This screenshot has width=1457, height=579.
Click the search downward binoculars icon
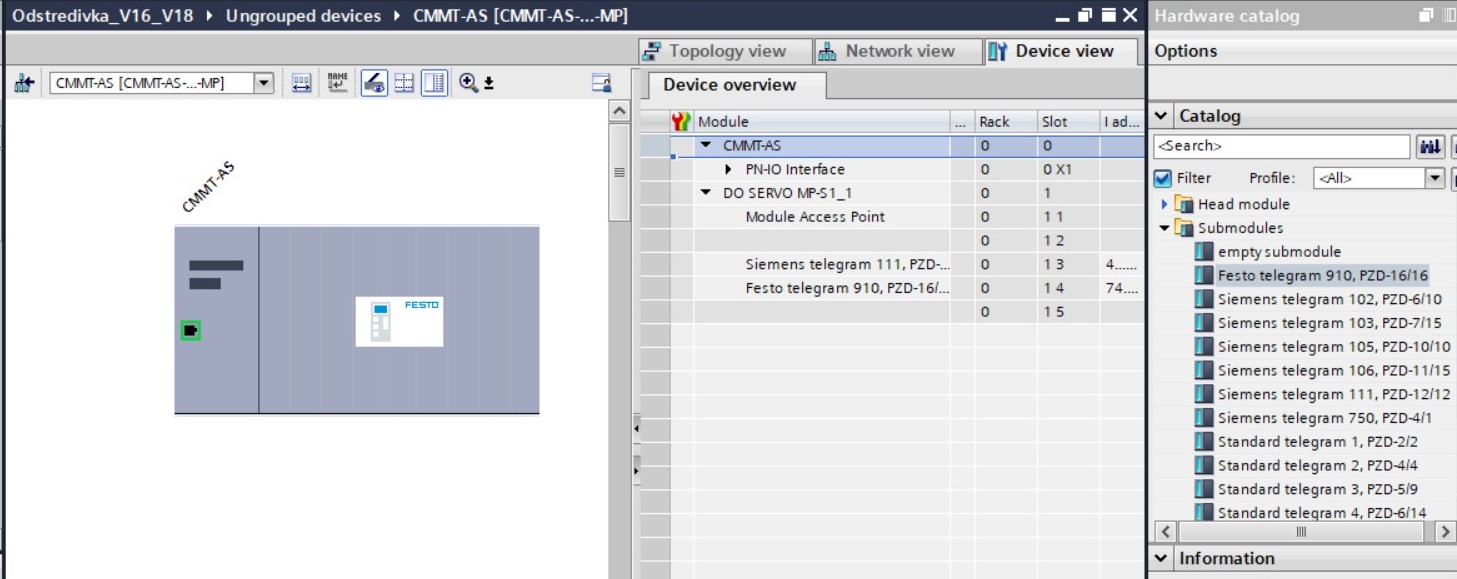(x=1431, y=147)
